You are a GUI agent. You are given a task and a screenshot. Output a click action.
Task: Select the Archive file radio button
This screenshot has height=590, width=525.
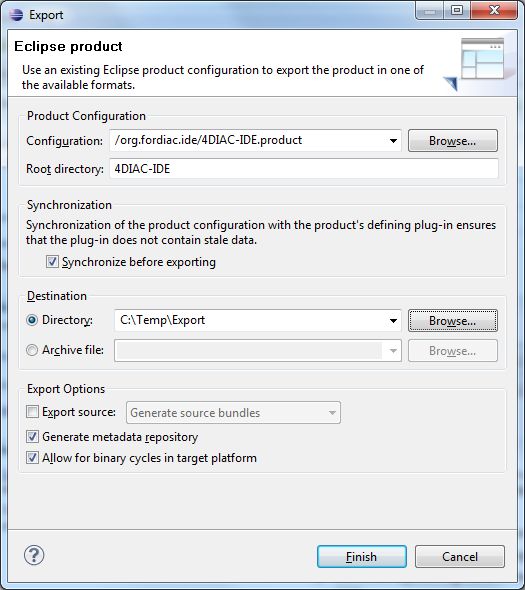pyautogui.click(x=32, y=350)
